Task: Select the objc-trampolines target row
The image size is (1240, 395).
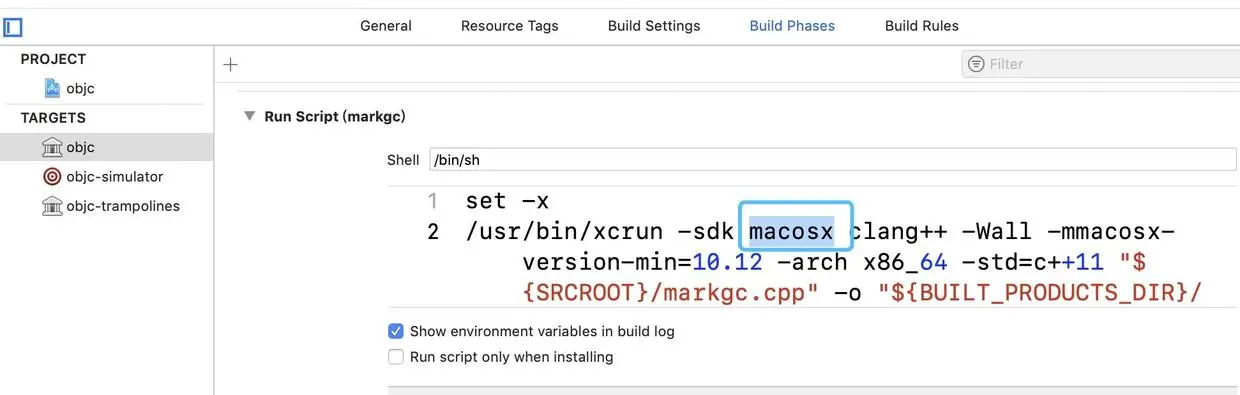Action: click(x=107, y=206)
